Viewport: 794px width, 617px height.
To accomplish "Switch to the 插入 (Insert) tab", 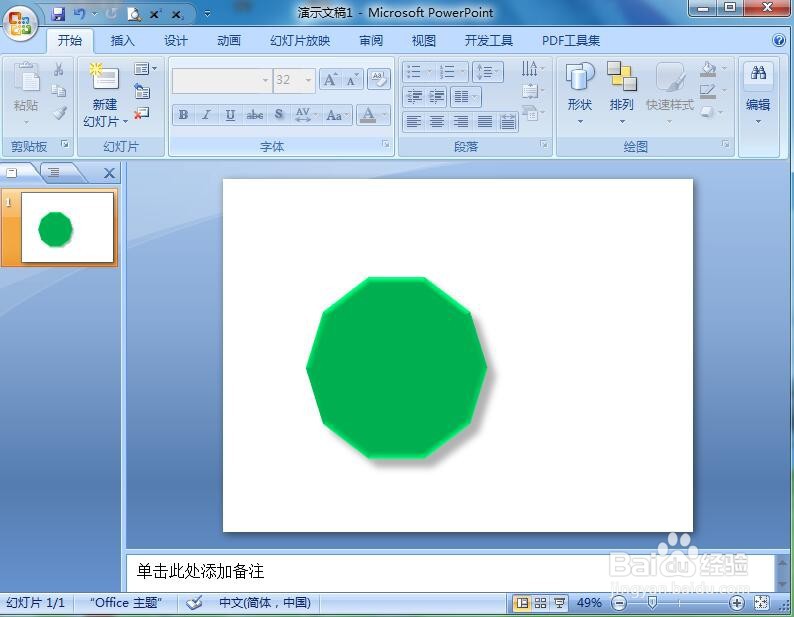I will [123, 41].
